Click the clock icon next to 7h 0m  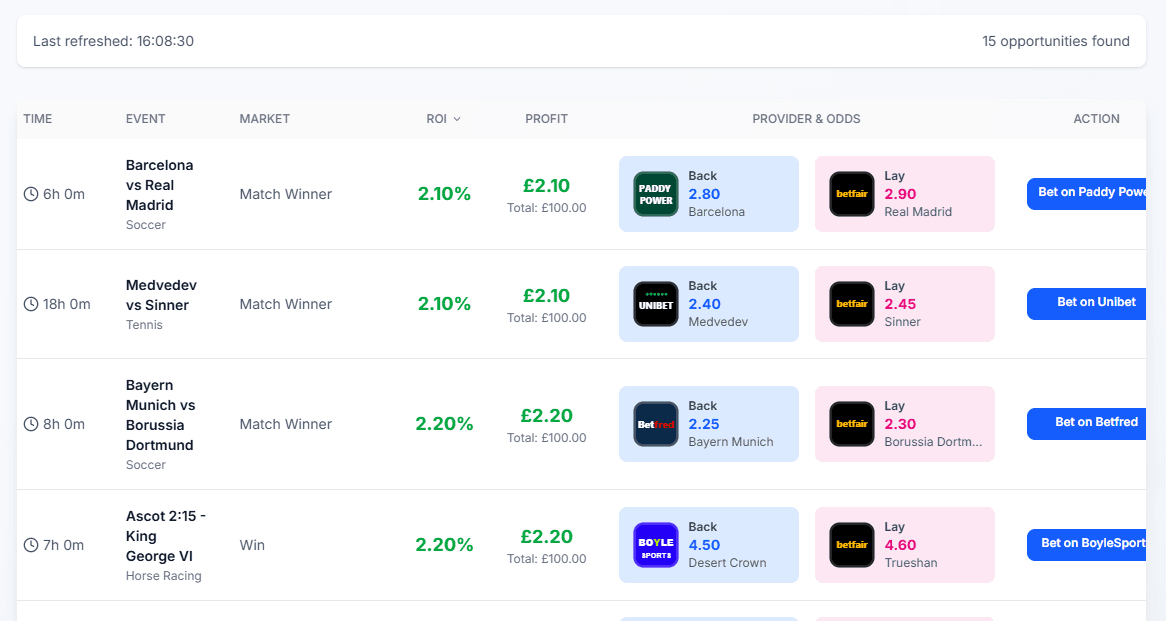[x=30, y=544]
